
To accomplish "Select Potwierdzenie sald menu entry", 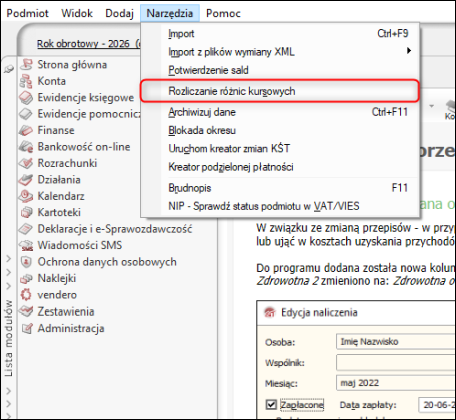I will [x=280, y=70].
